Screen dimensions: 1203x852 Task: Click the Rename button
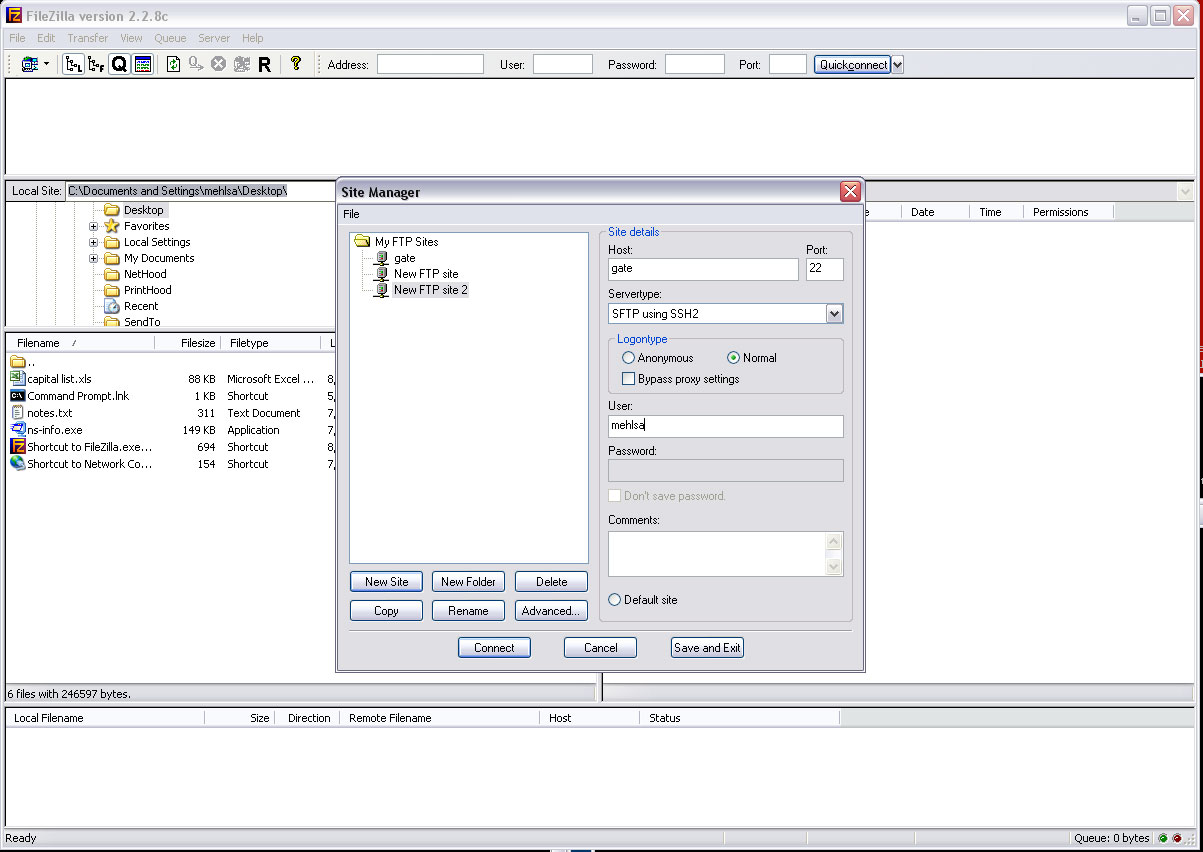coord(468,611)
